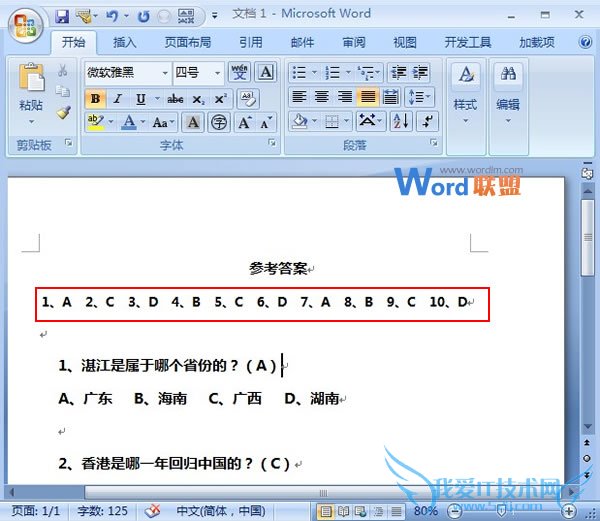This screenshot has height=521, width=600.
Task: Expand the font name dropdown 微软雅黑
Action: 165,73
